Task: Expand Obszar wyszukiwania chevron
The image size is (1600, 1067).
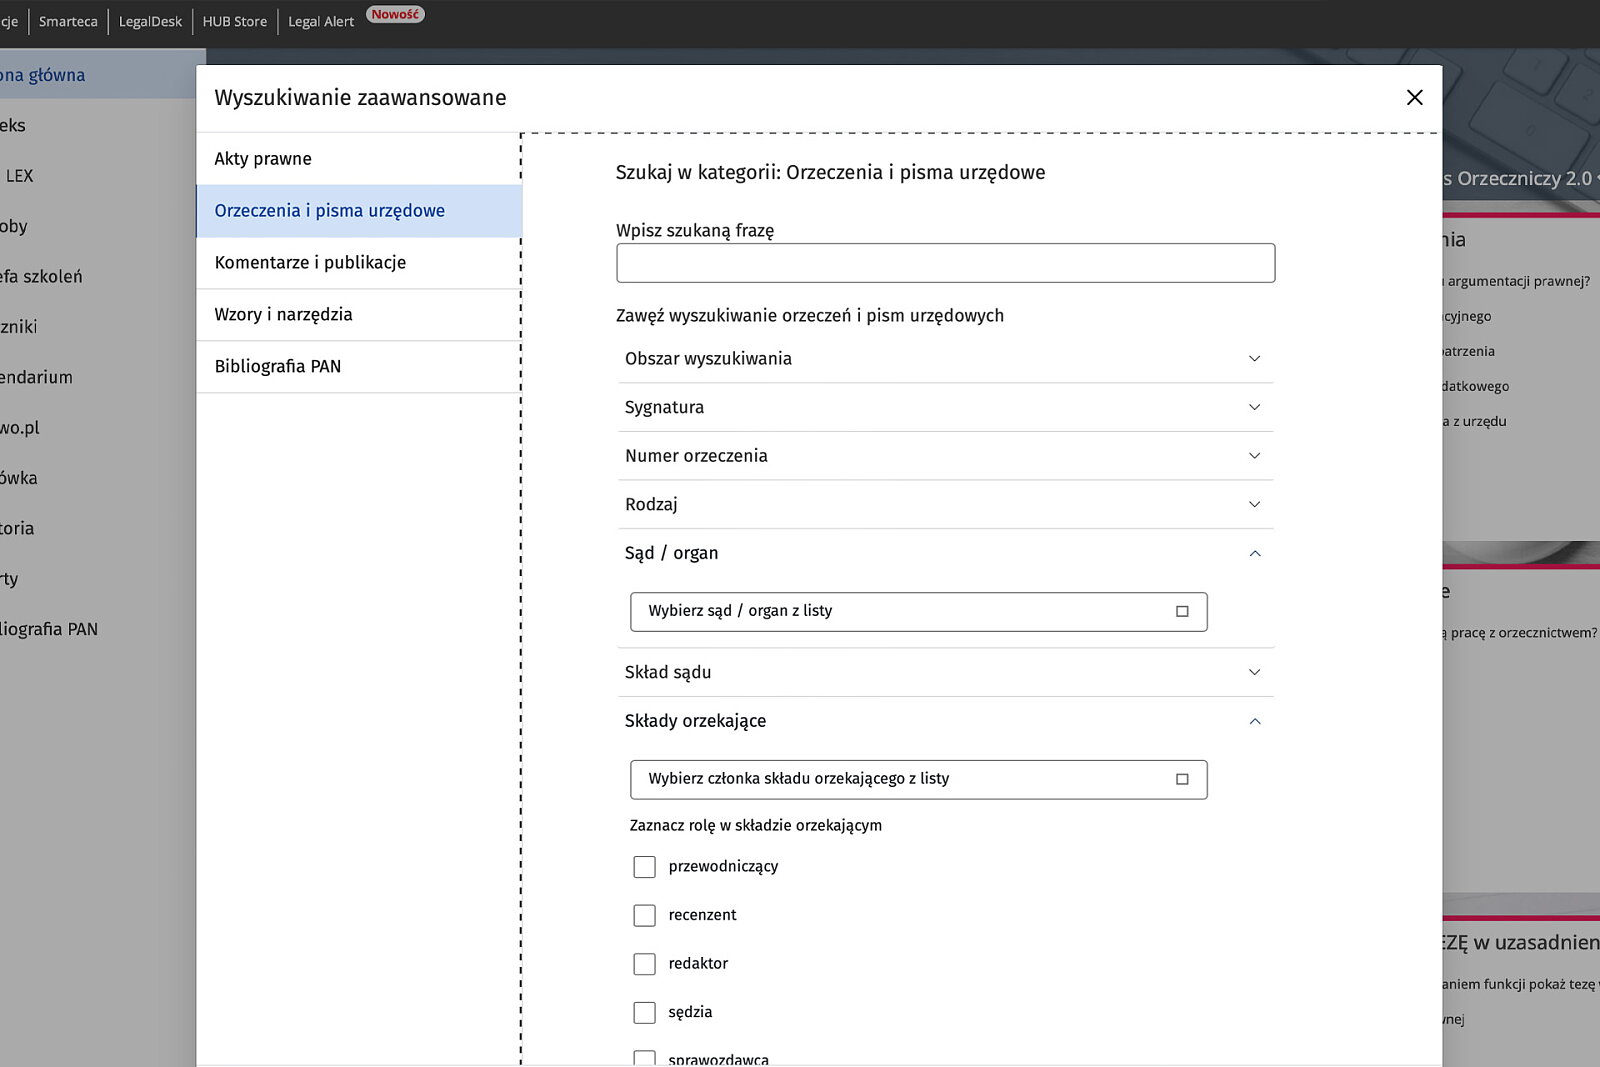Action: pyautogui.click(x=1255, y=358)
